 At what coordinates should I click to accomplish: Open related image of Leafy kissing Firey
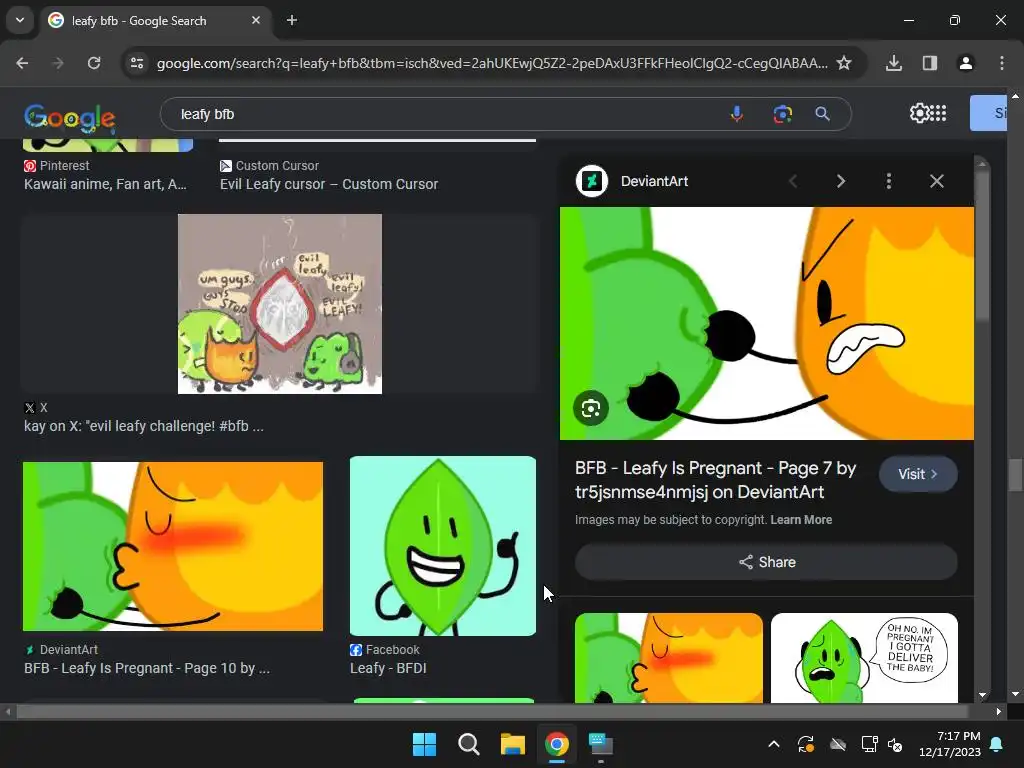coord(669,658)
